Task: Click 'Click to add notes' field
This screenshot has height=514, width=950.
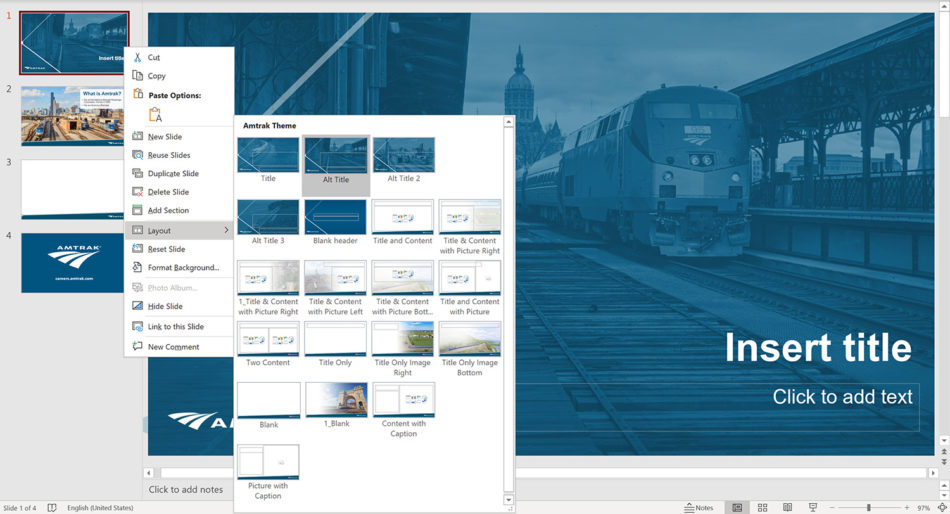Action: click(x=186, y=489)
